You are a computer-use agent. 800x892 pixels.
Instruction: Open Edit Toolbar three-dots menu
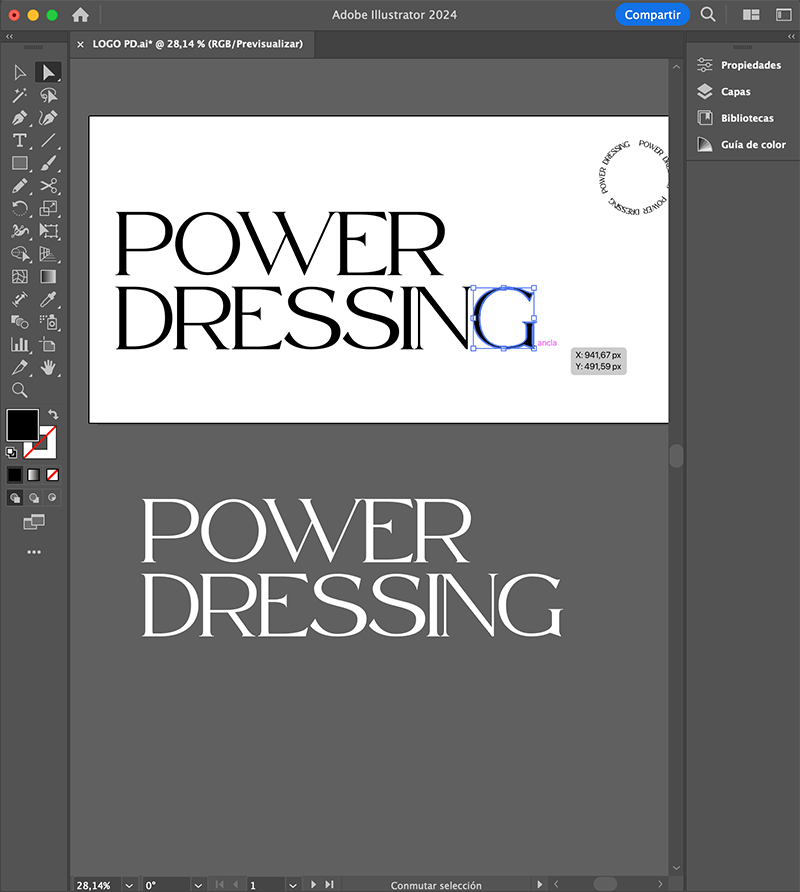click(34, 552)
